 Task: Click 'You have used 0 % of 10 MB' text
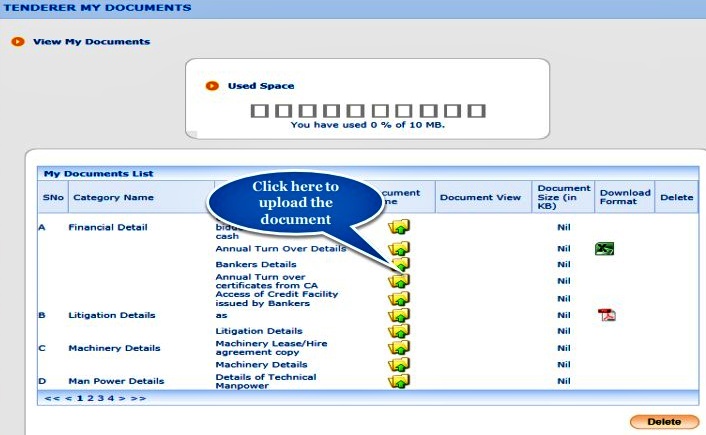tap(367, 125)
